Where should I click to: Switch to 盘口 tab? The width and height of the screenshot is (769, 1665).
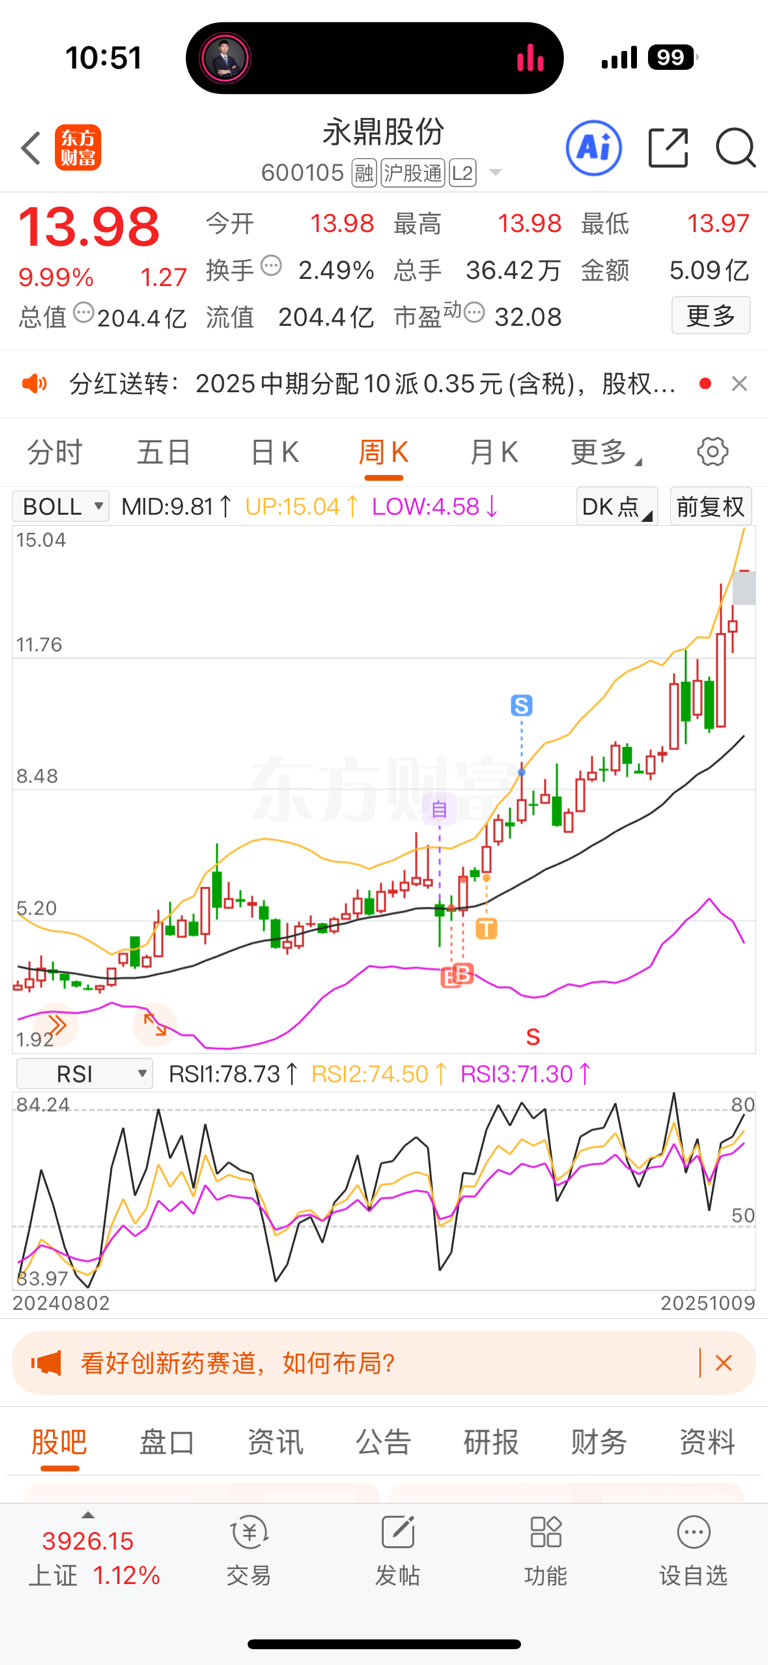point(167,1442)
